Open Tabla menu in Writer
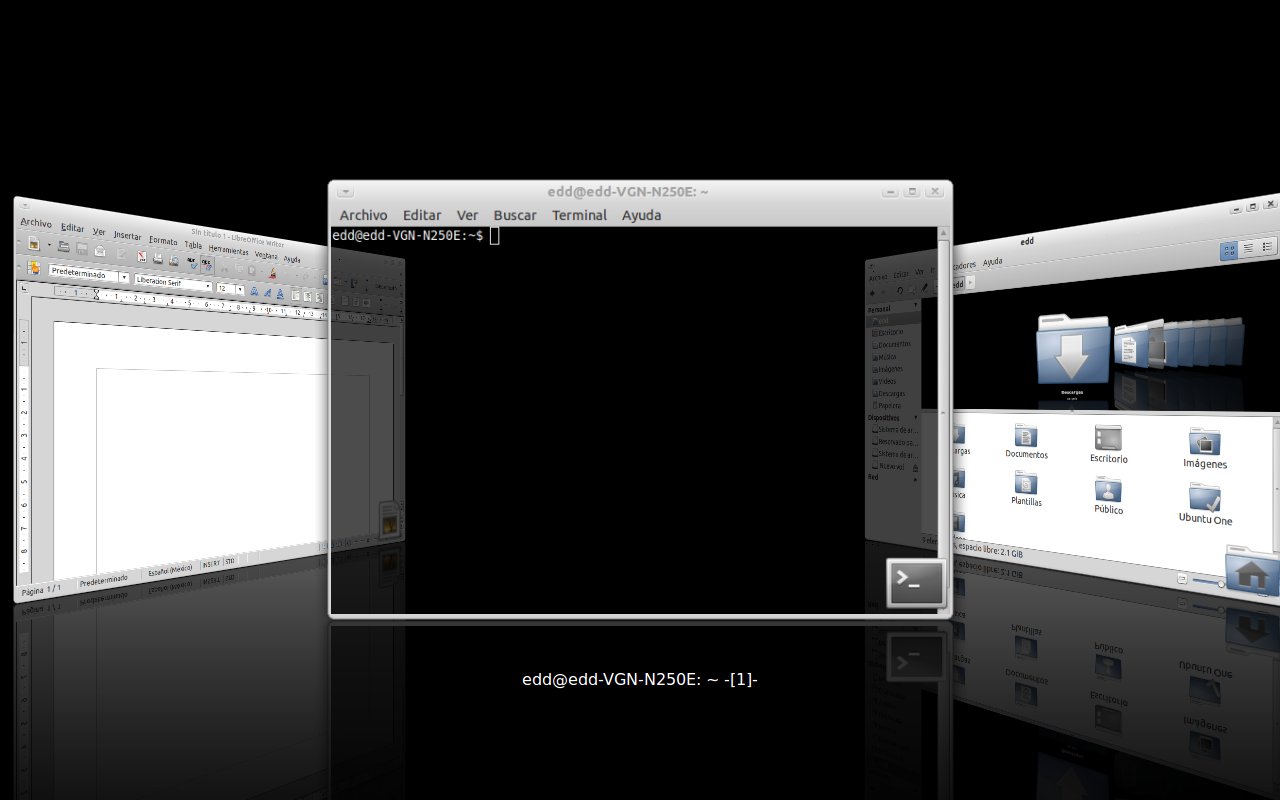 [x=193, y=245]
